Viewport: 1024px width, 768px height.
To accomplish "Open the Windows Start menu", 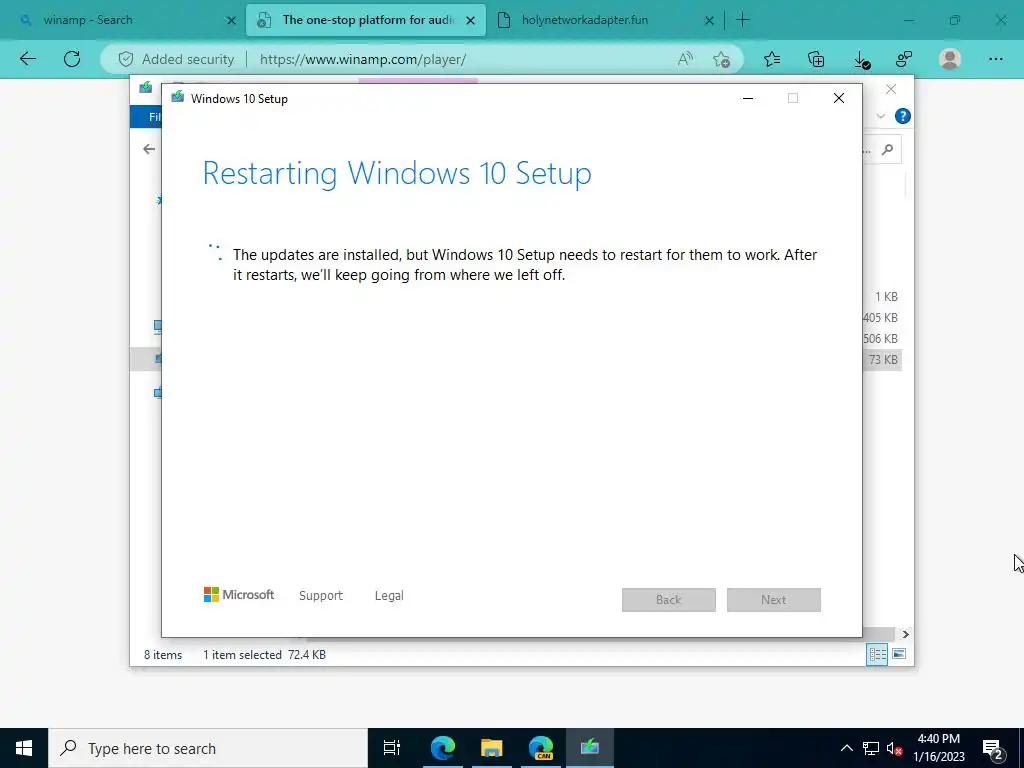I will click(x=24, y=748).
